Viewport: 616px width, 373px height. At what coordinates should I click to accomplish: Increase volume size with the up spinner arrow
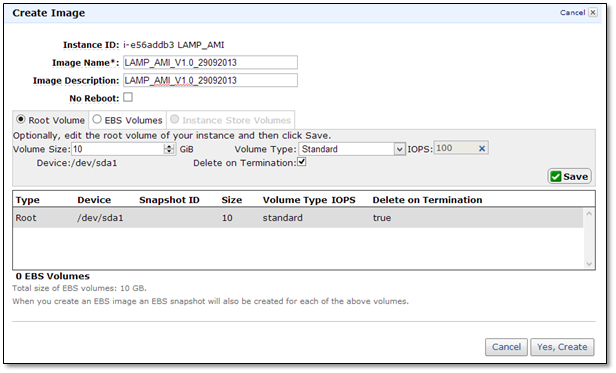[x=169, y=147]
